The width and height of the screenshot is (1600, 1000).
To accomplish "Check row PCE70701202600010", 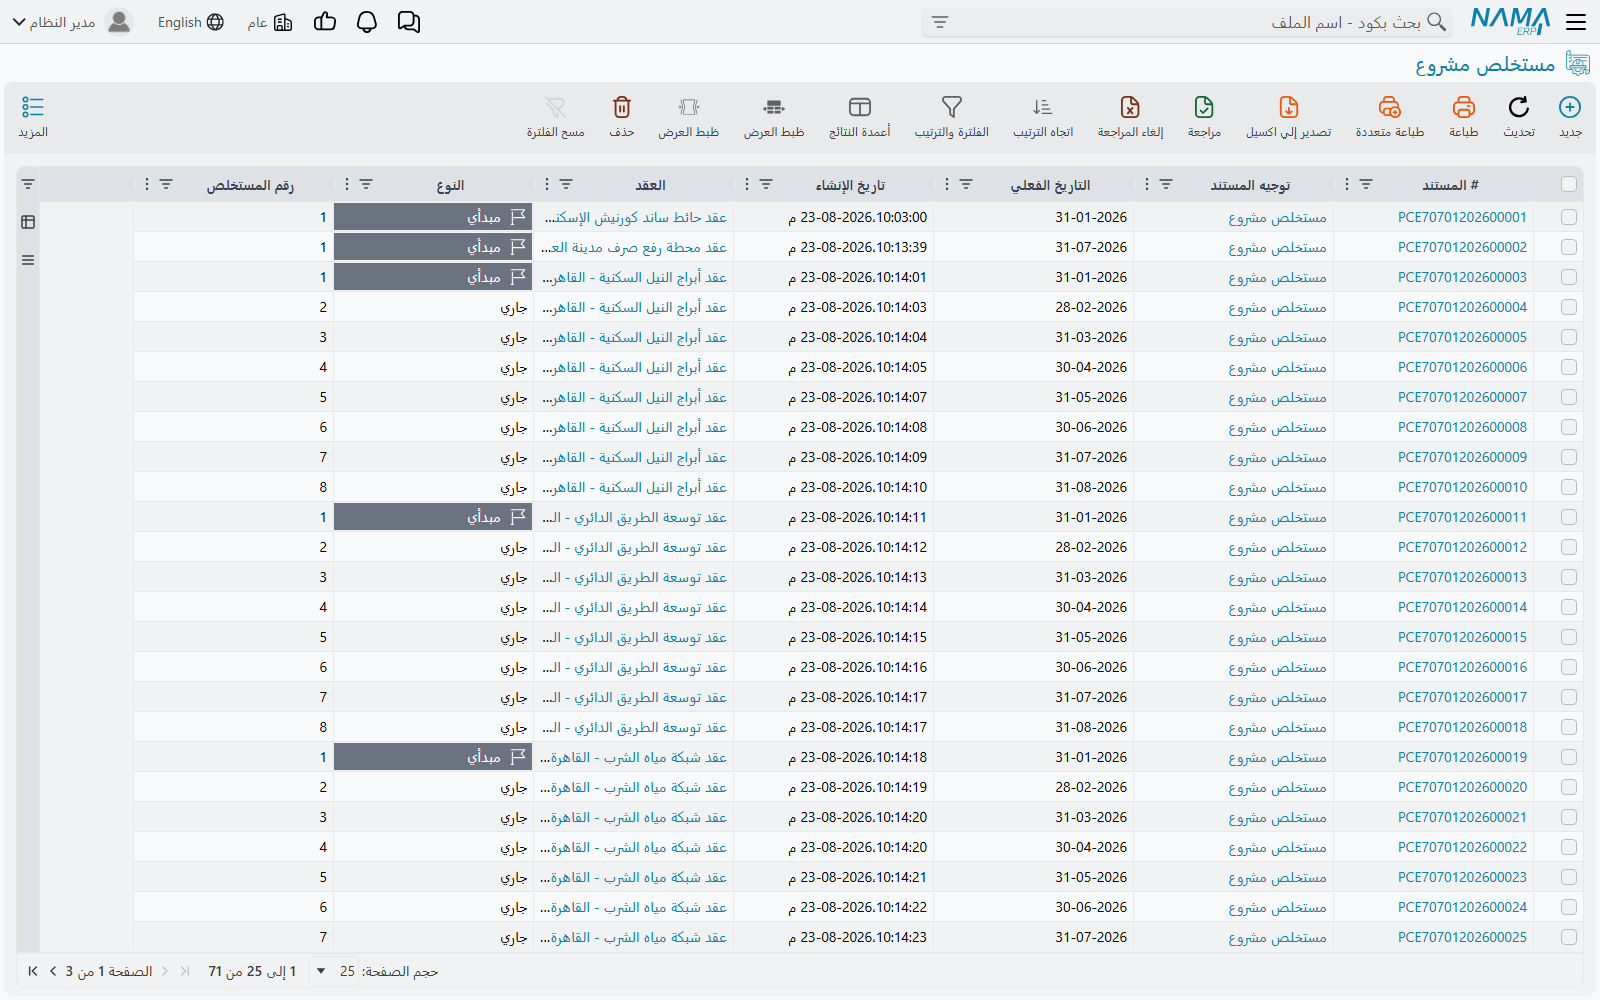I will pos(1569,487).
